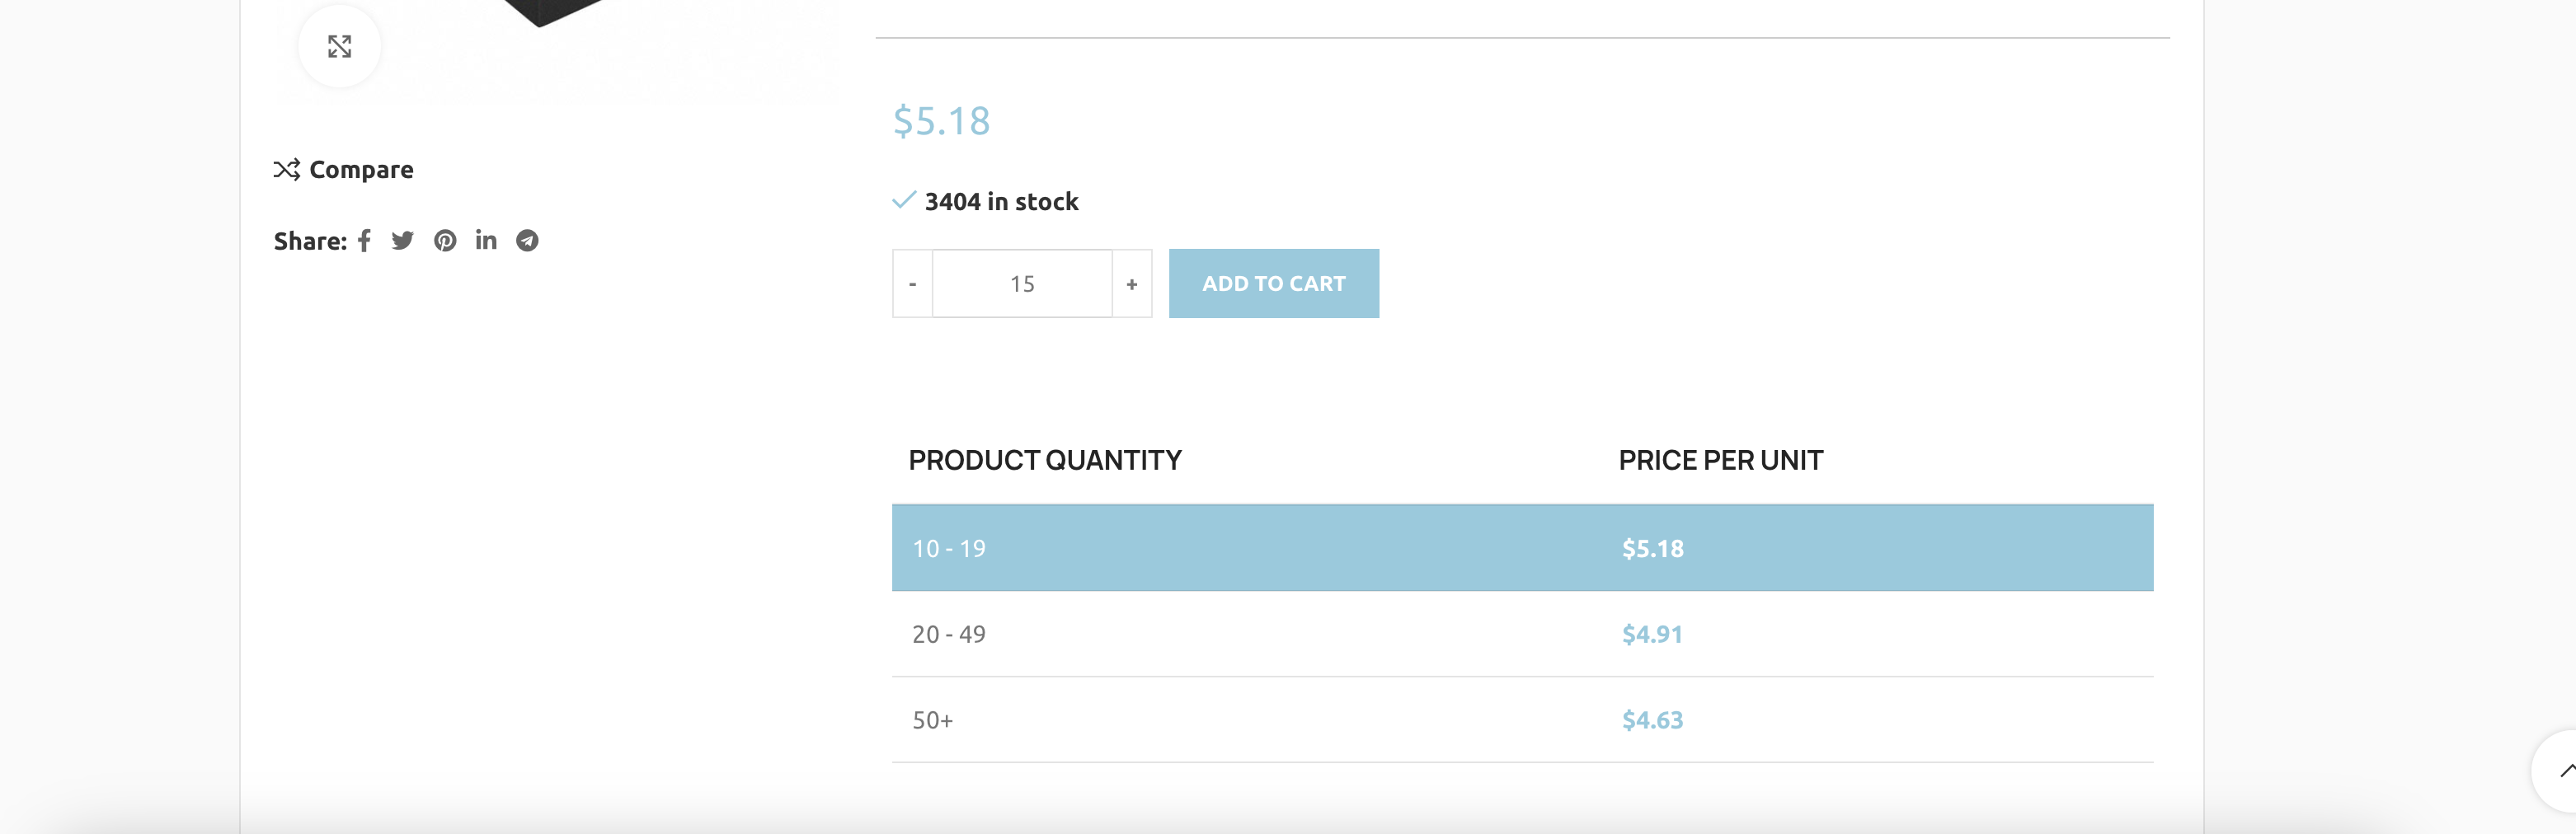The height and width of the screenshot is (834, 2576).
Task: Share product on Telegram
Action: (527, 241)
